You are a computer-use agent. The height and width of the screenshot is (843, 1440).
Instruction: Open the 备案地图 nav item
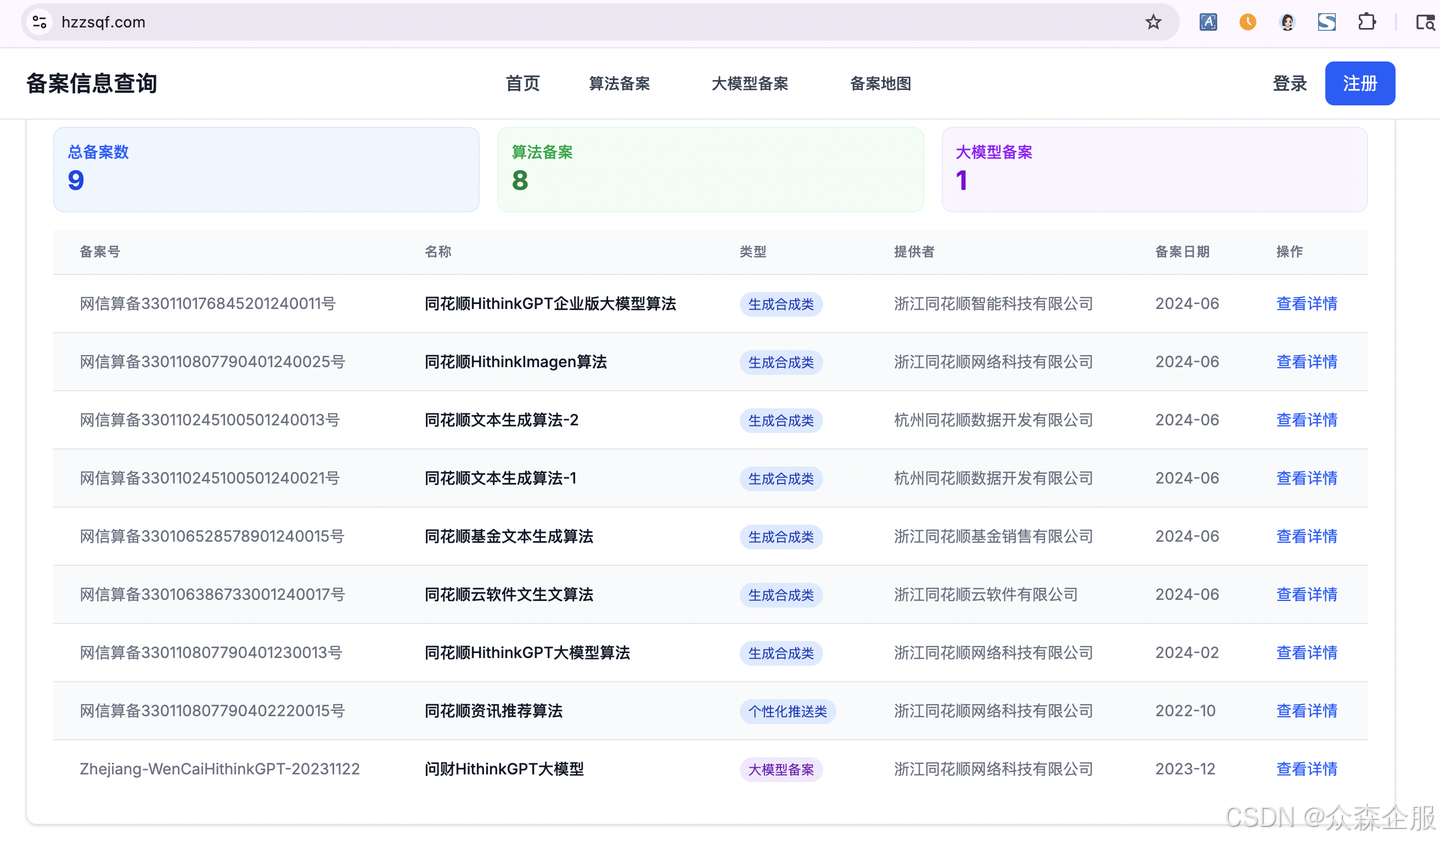(x=880, y=84)
